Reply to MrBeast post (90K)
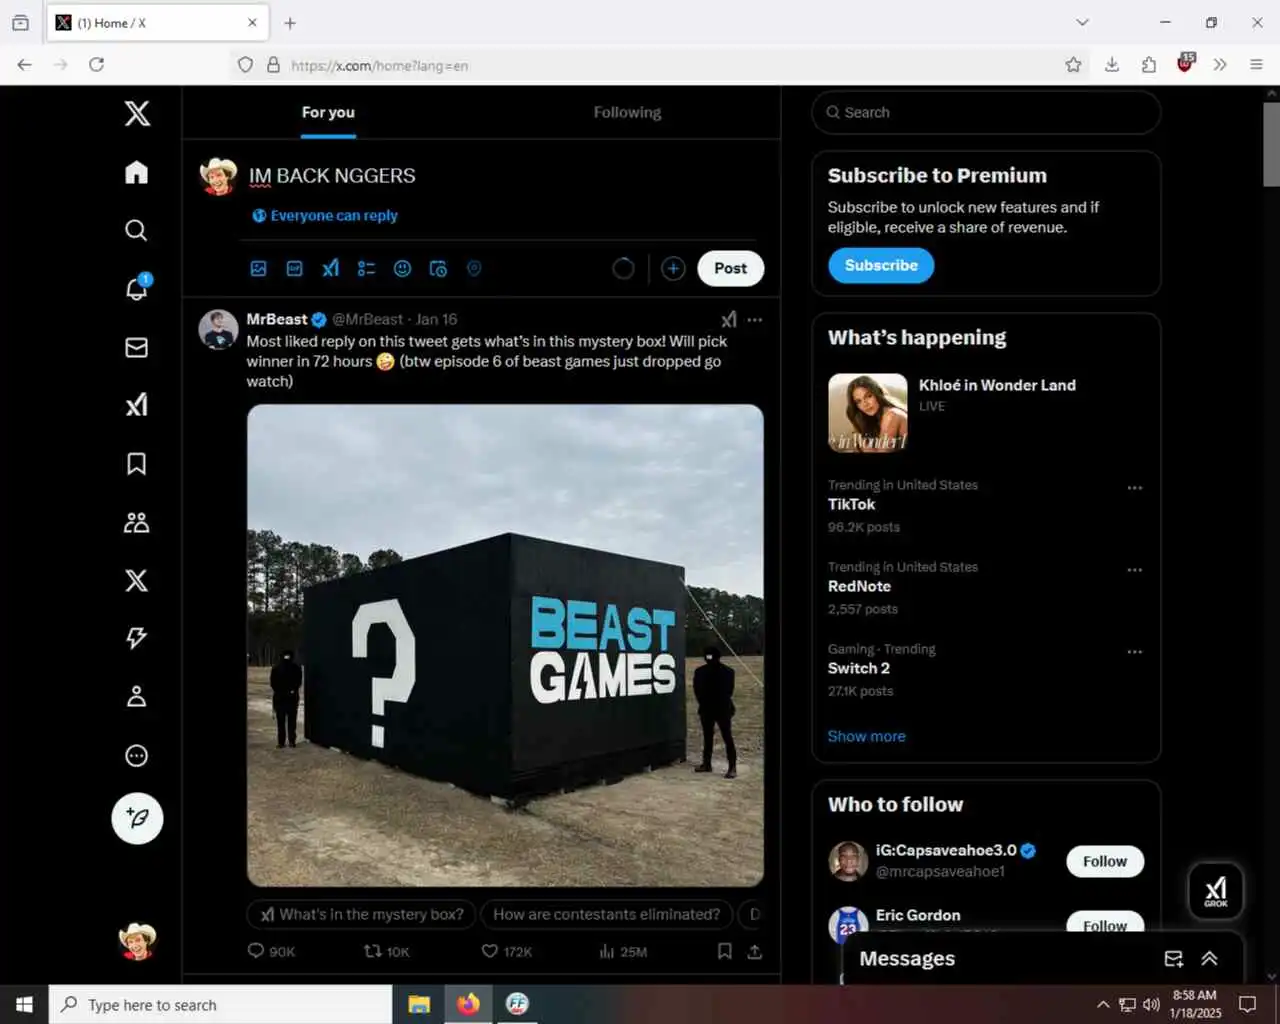Image resolution: width=1280 pixels, height=1024 pixels. click(x=271, y=951)
